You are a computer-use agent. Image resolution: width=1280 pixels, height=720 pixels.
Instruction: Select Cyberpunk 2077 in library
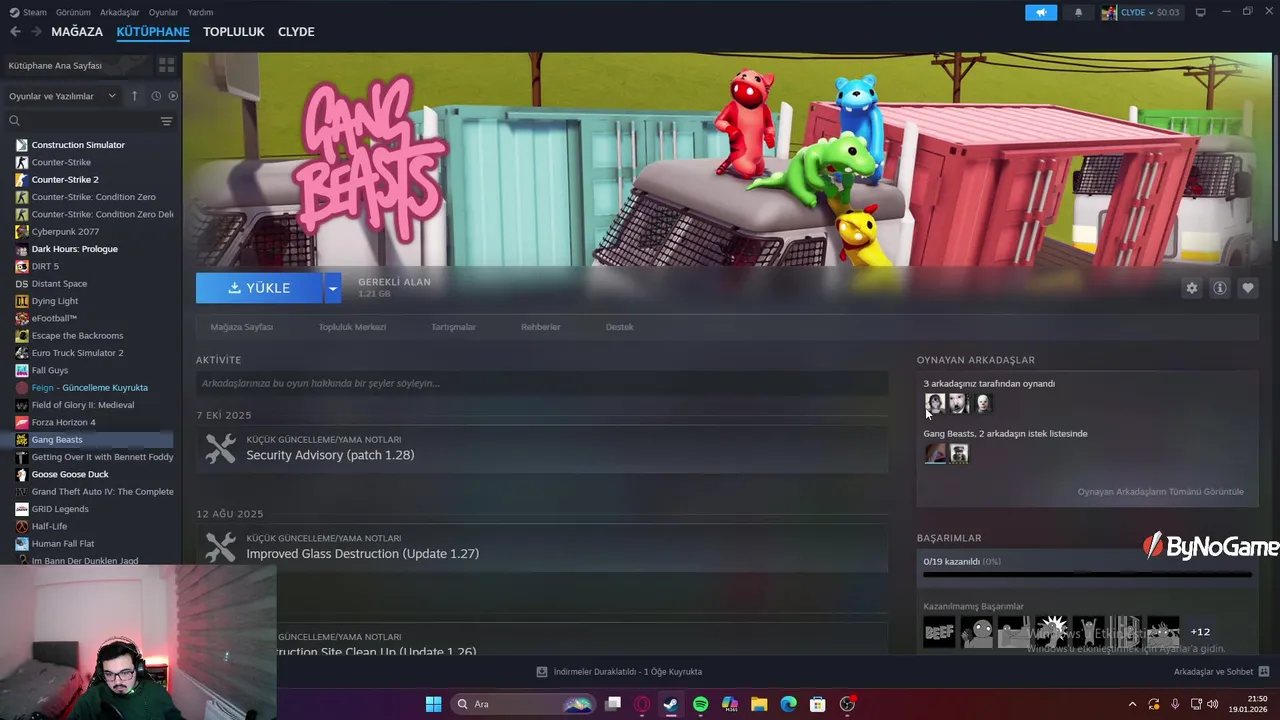[x=65, y=232]
